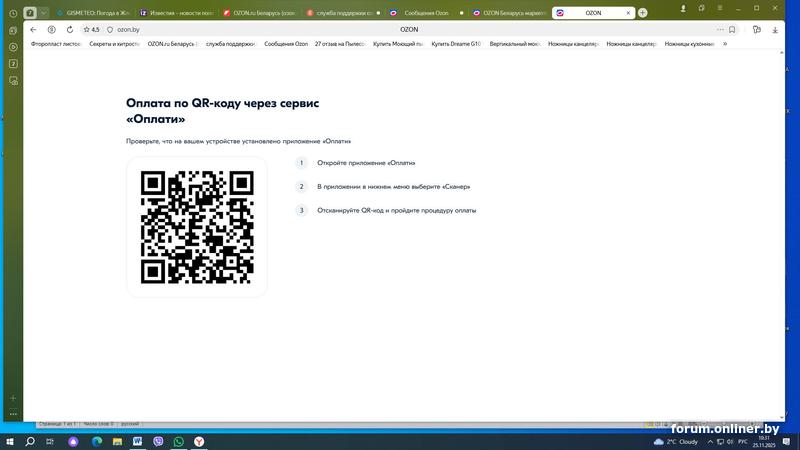Open Windows taskbar search
This screenshot has height=450, width=800.
click(30, 441)
